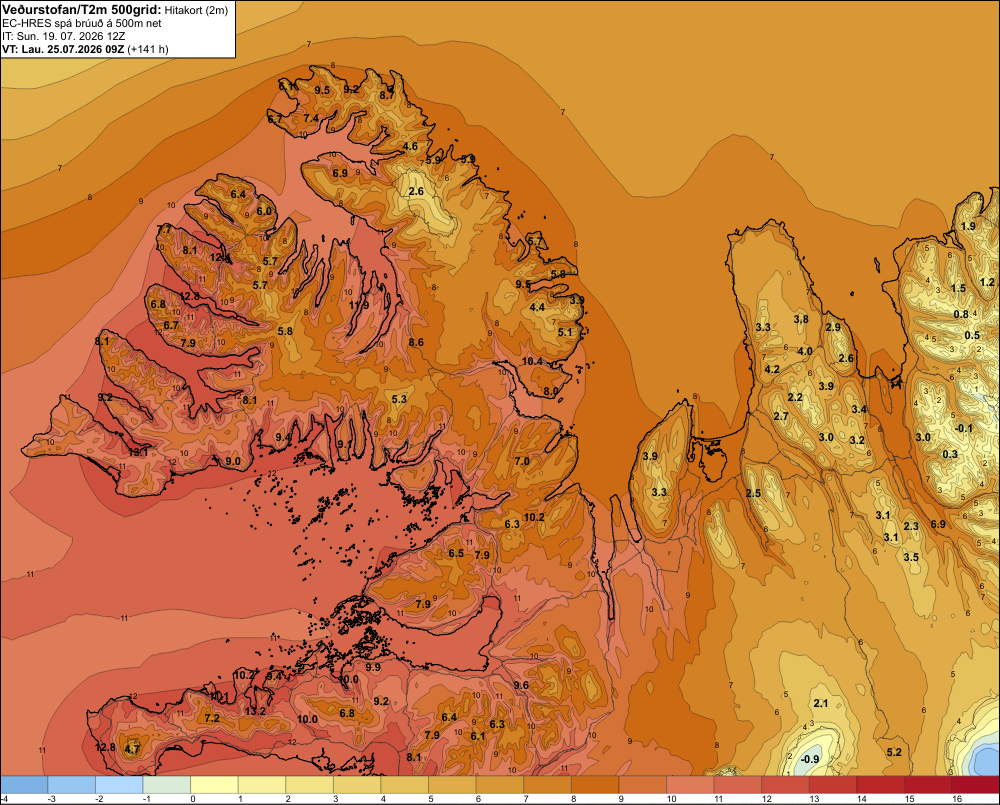The image size is (1000, 805).
Task: Click the 8.6 temperature value
Action: pos(416,343)
